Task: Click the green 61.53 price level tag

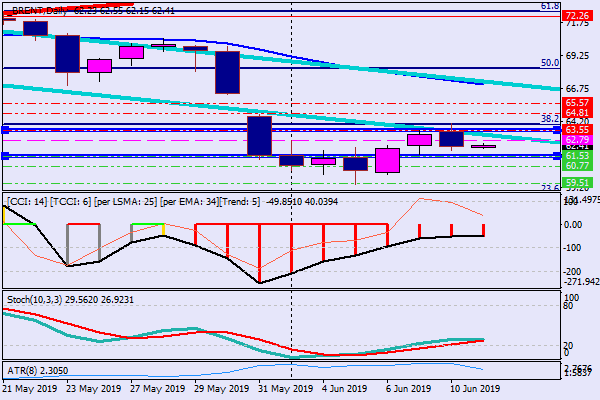Action: coord(577,156)
